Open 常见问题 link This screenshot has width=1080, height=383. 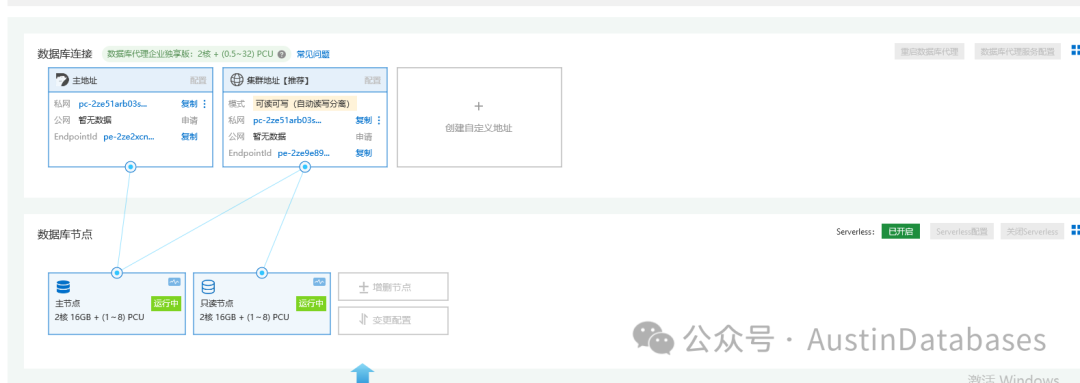[x=313, y=54]
